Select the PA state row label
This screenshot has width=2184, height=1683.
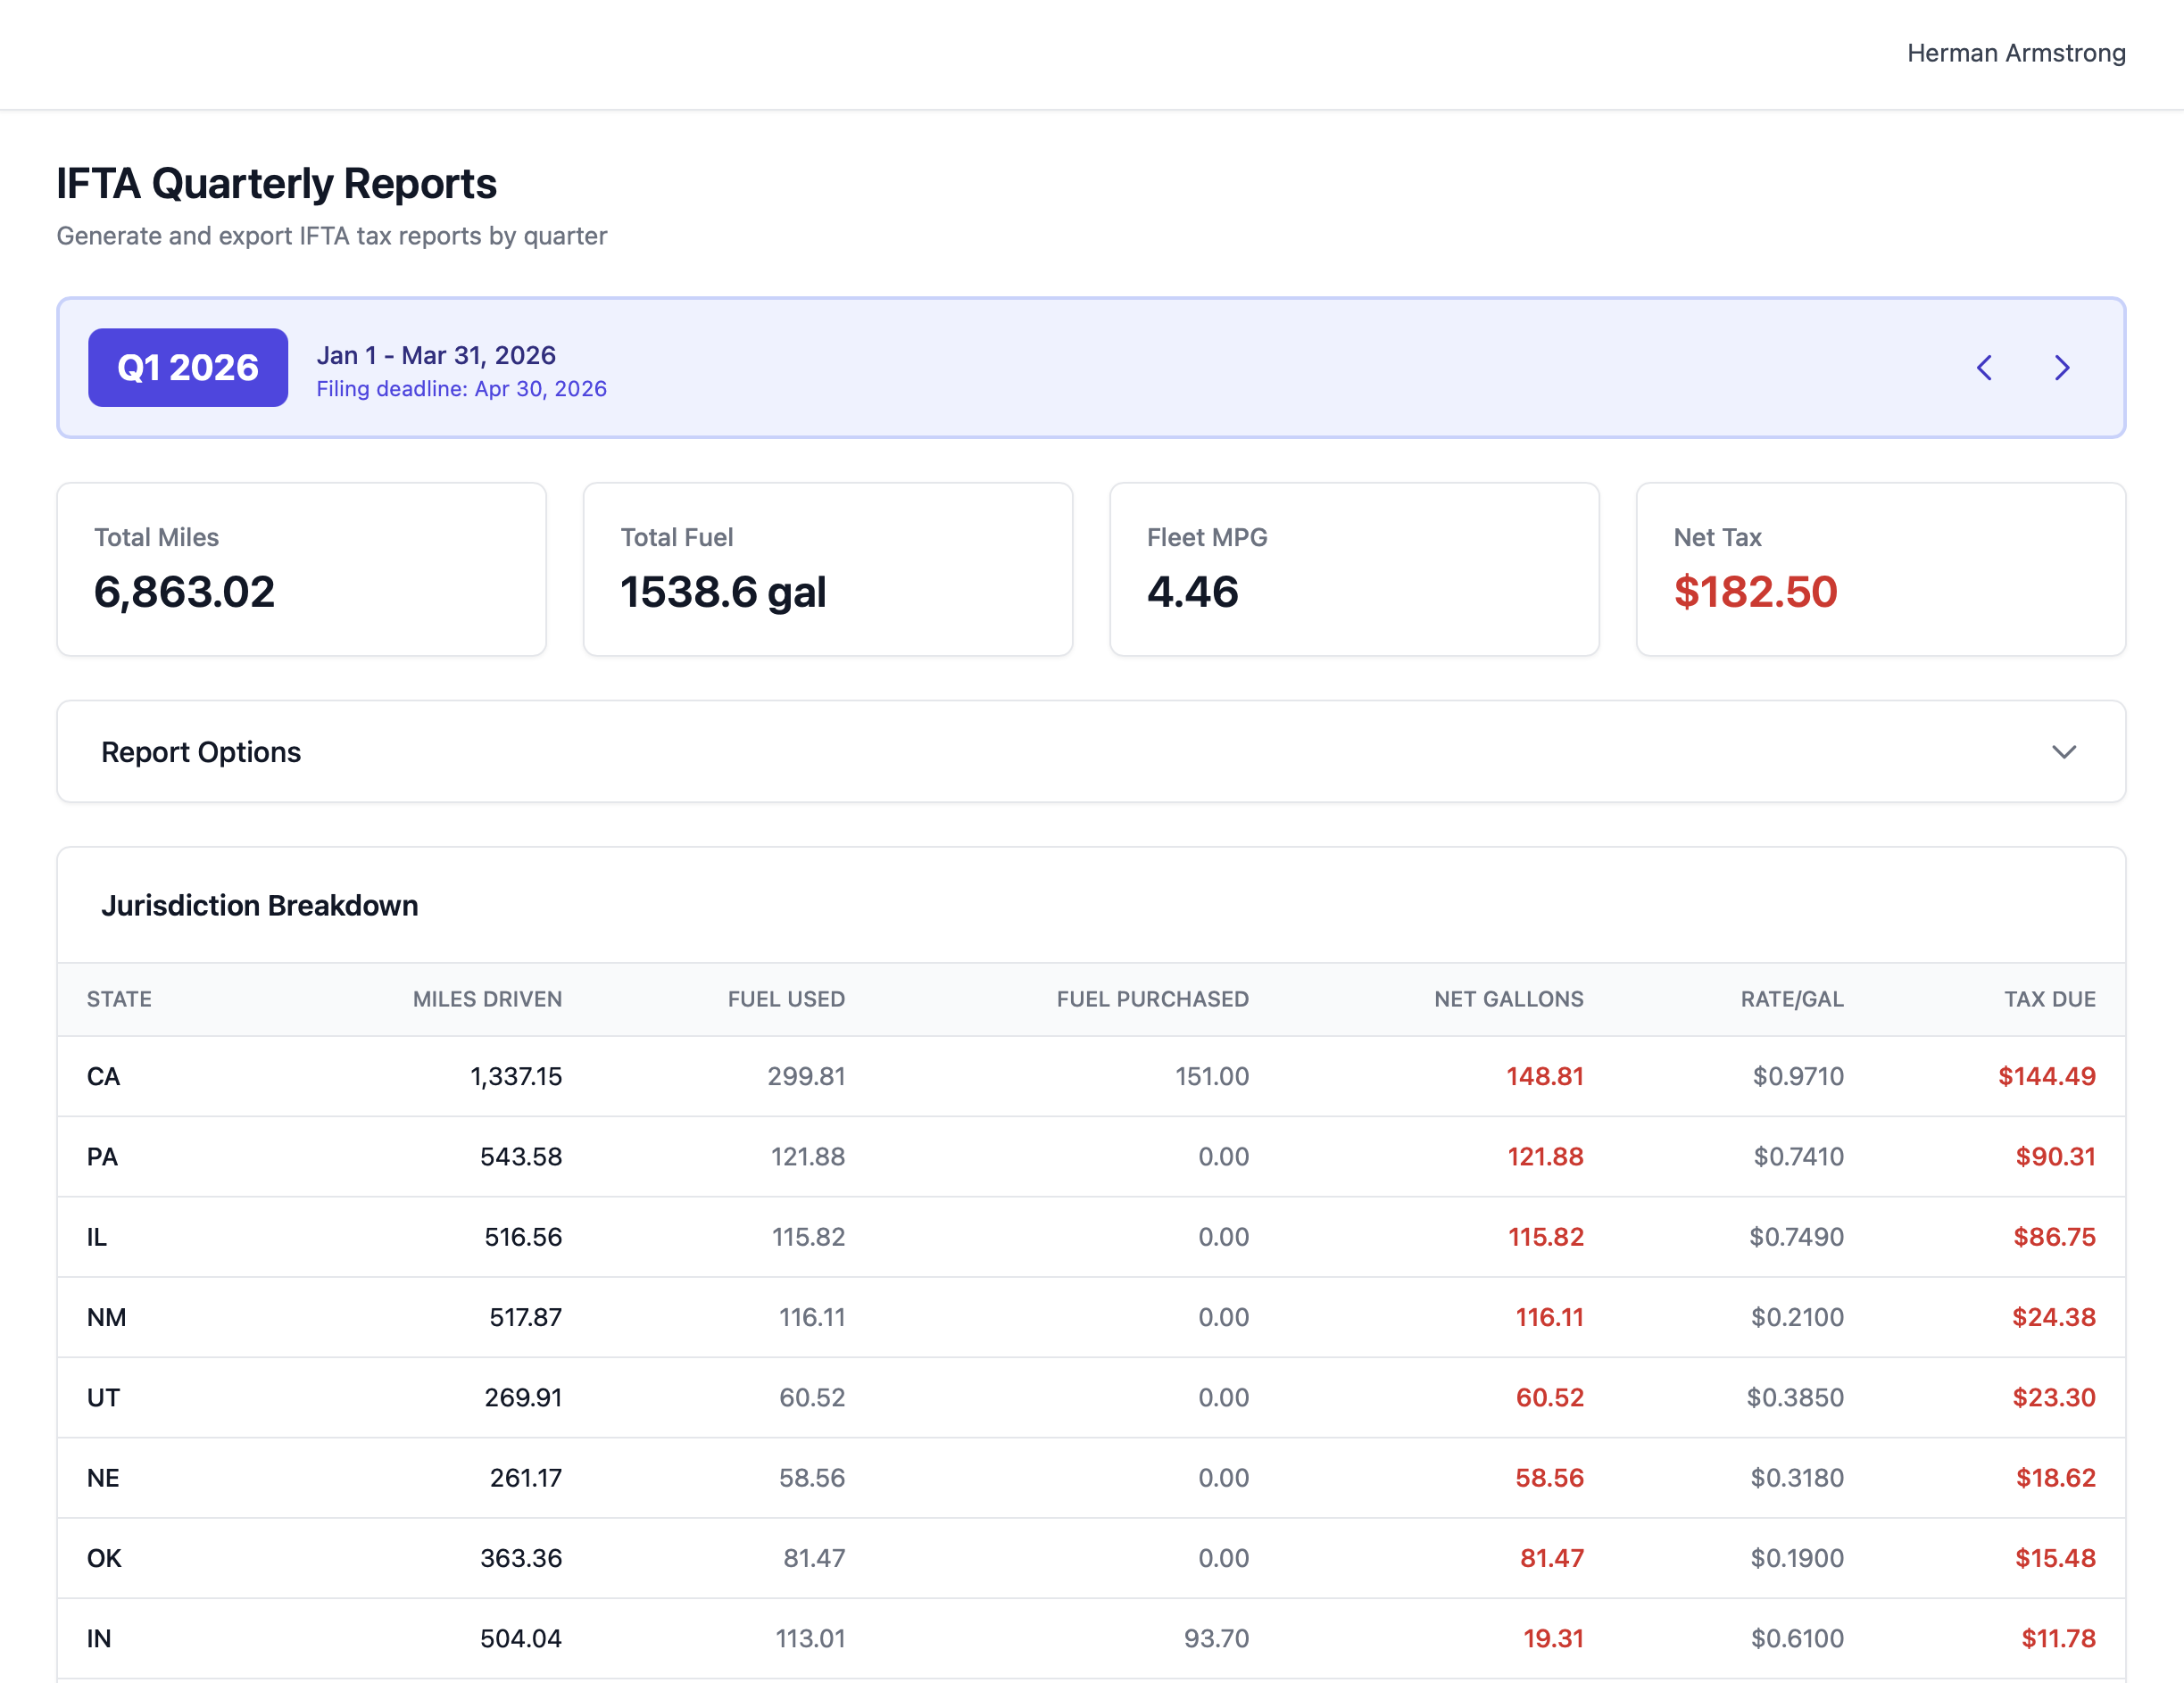[x=102, y=1157]
